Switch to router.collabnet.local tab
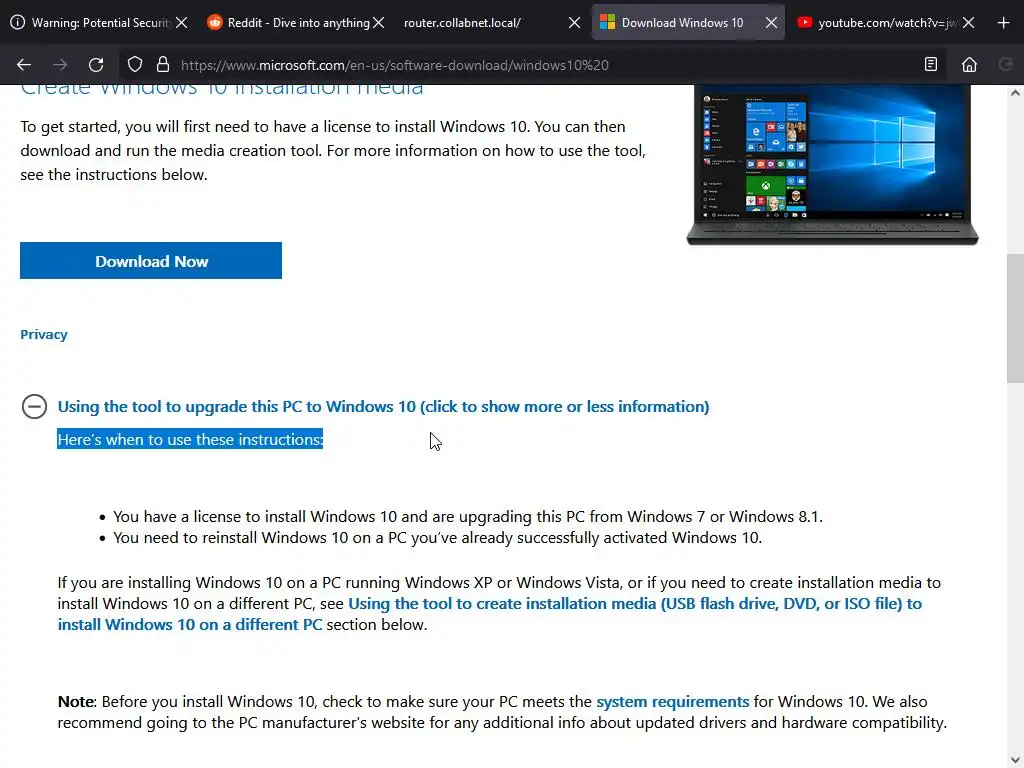This screenshot has width=1024, height=768. coord(462,23)
